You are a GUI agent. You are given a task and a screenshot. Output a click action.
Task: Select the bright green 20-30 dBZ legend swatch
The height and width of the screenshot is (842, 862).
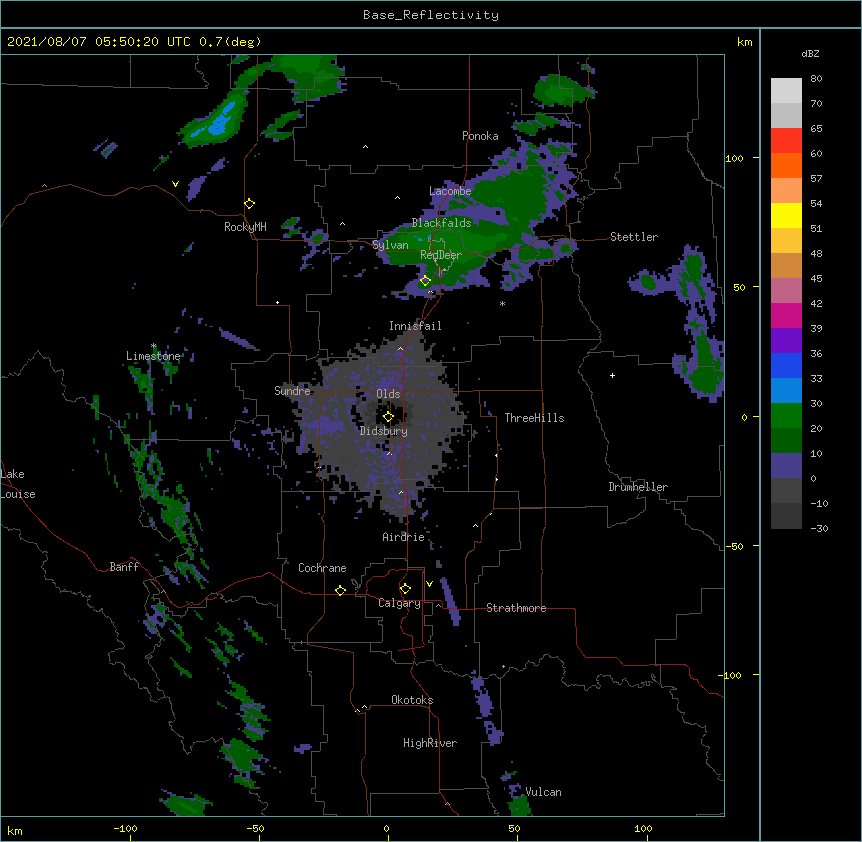(x=786, y=416)
